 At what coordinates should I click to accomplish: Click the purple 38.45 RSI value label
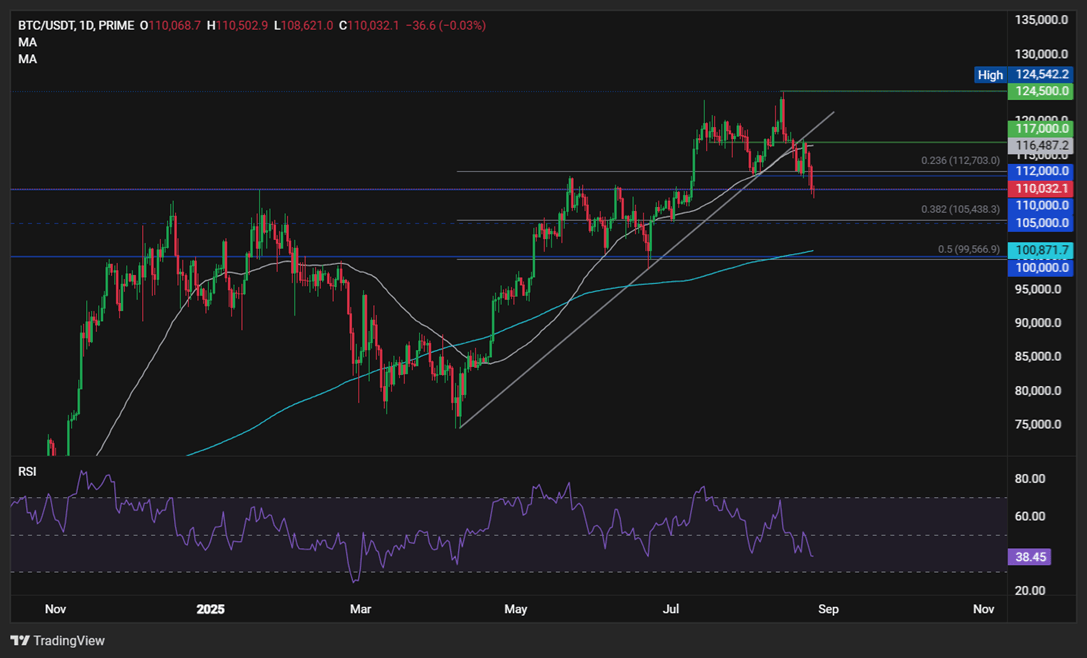coord(1029,558)
